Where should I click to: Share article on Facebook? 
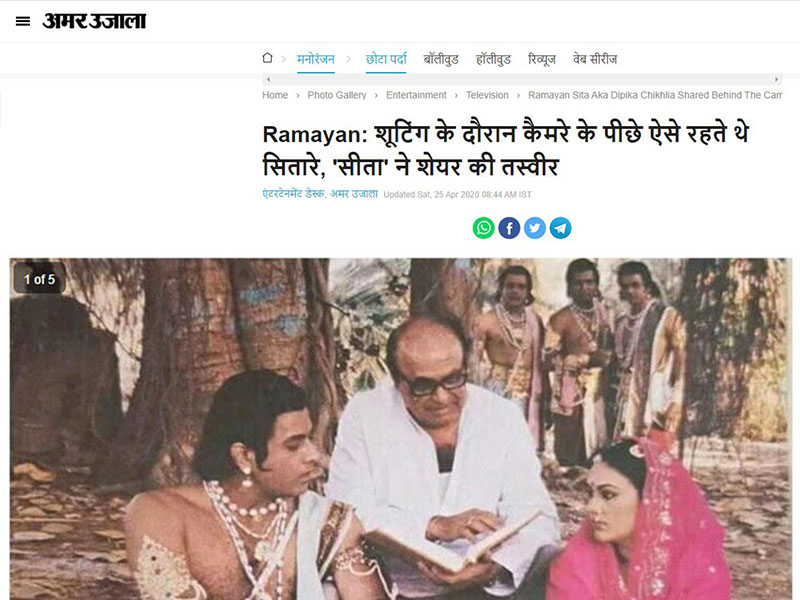509,228
